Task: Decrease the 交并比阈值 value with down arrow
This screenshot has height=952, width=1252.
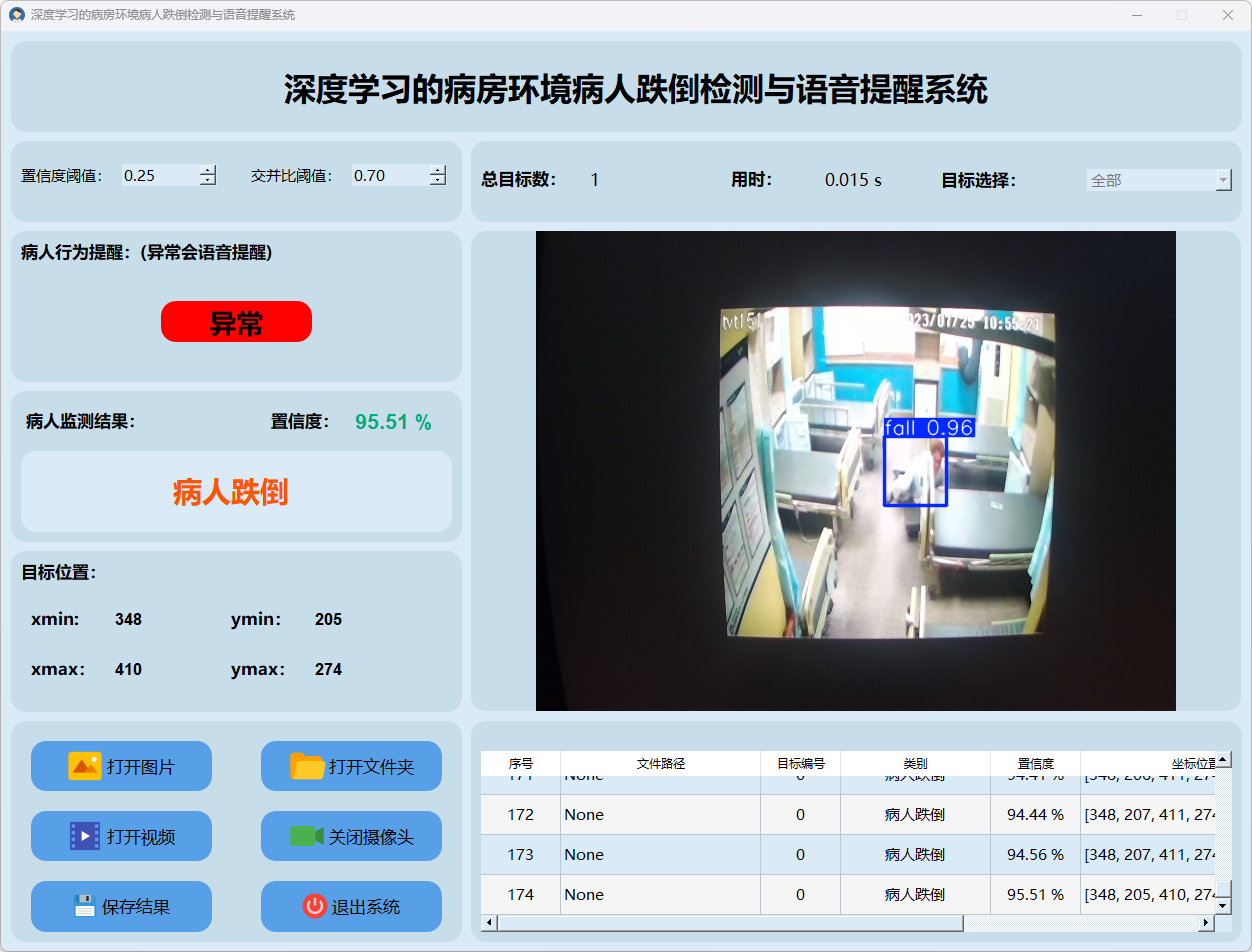Action: tap(437, 181)
